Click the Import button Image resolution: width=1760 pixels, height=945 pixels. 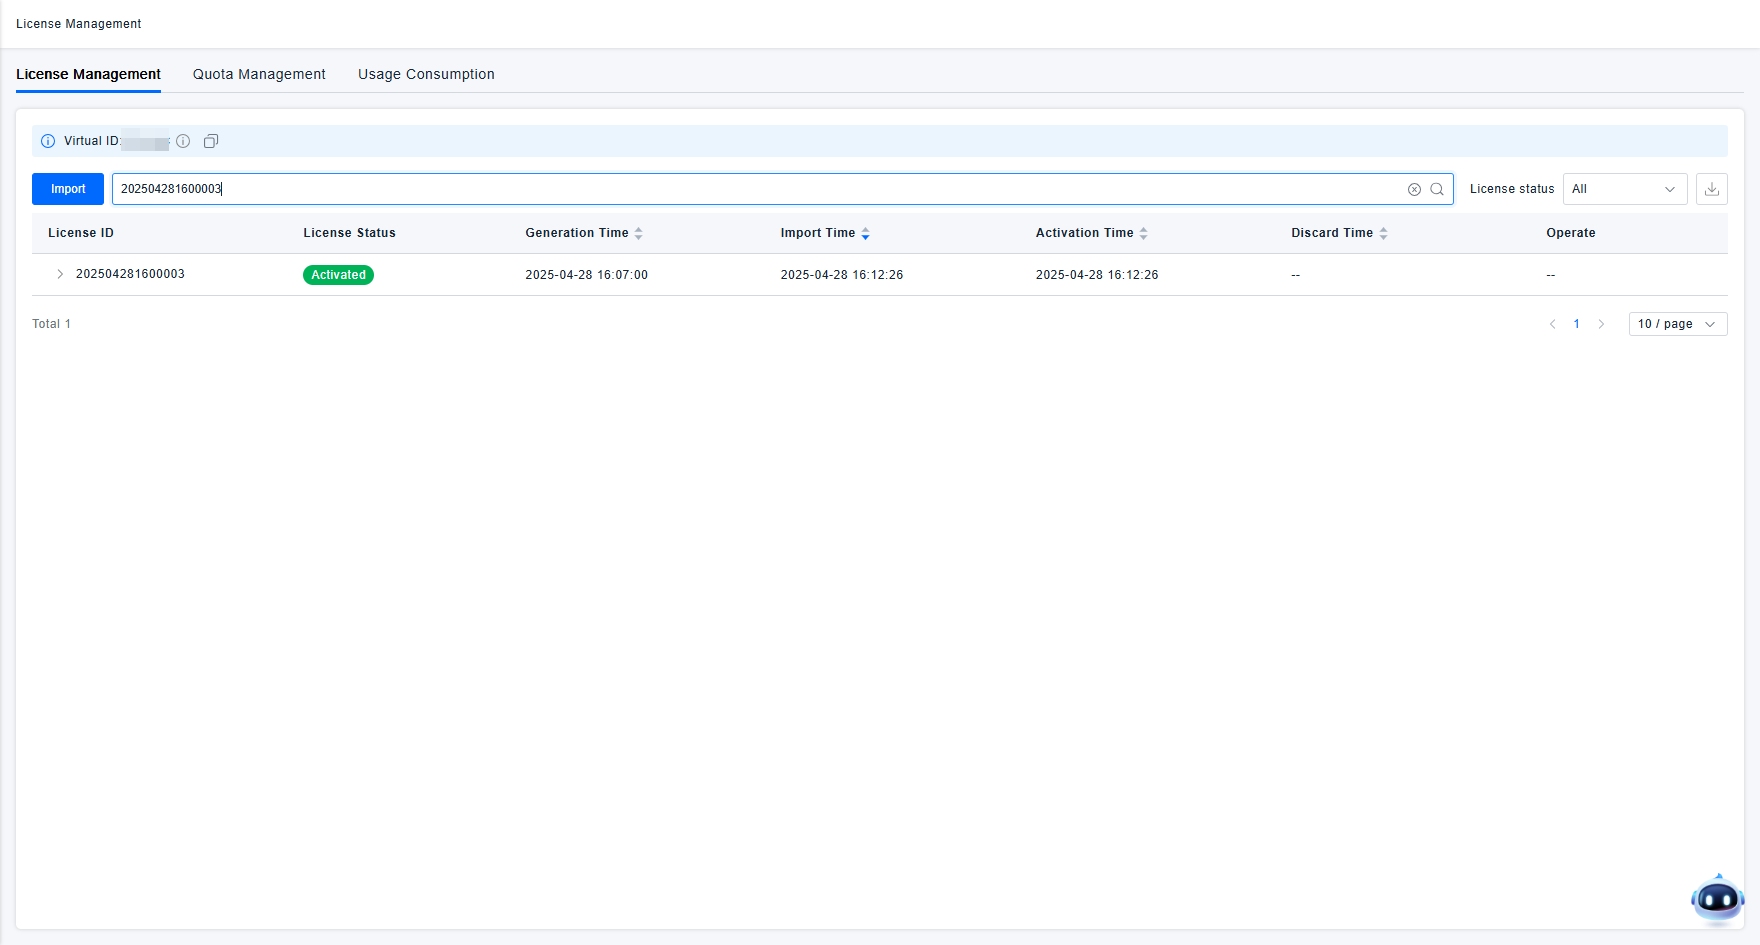(x=68, y=189)
